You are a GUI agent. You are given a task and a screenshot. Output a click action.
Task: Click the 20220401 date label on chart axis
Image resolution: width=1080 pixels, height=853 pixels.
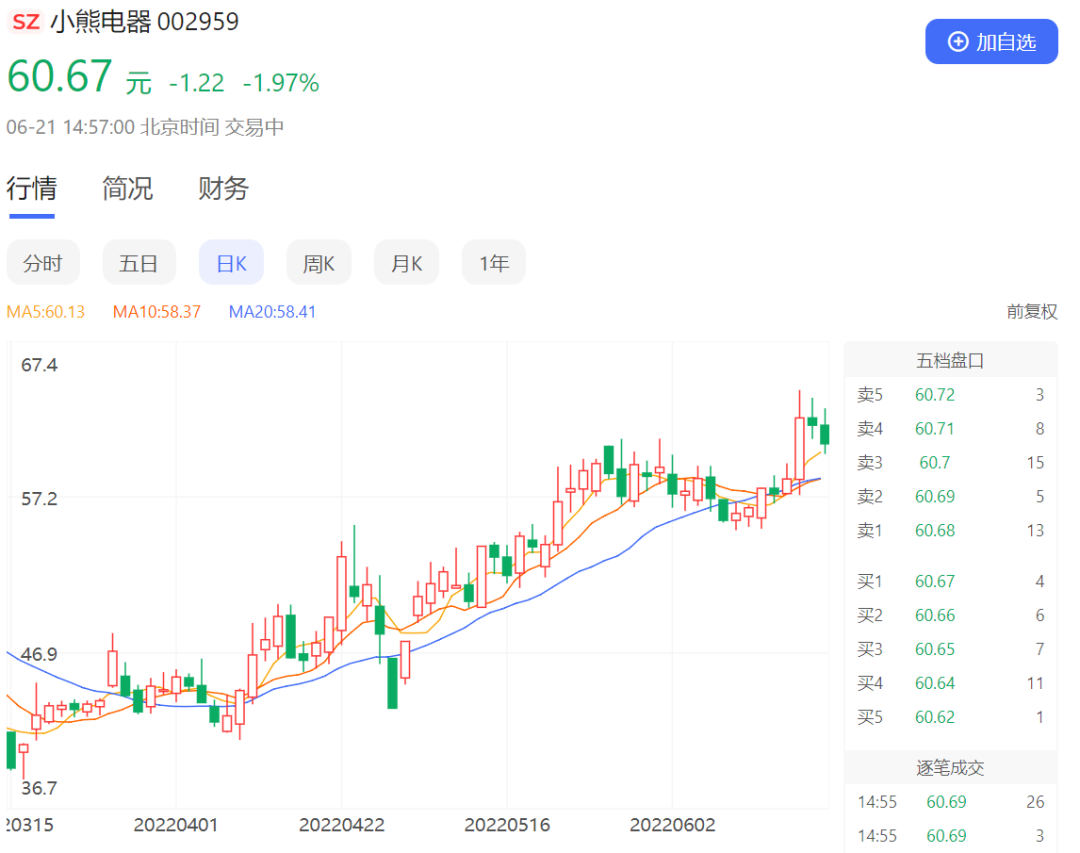point(176,825)
